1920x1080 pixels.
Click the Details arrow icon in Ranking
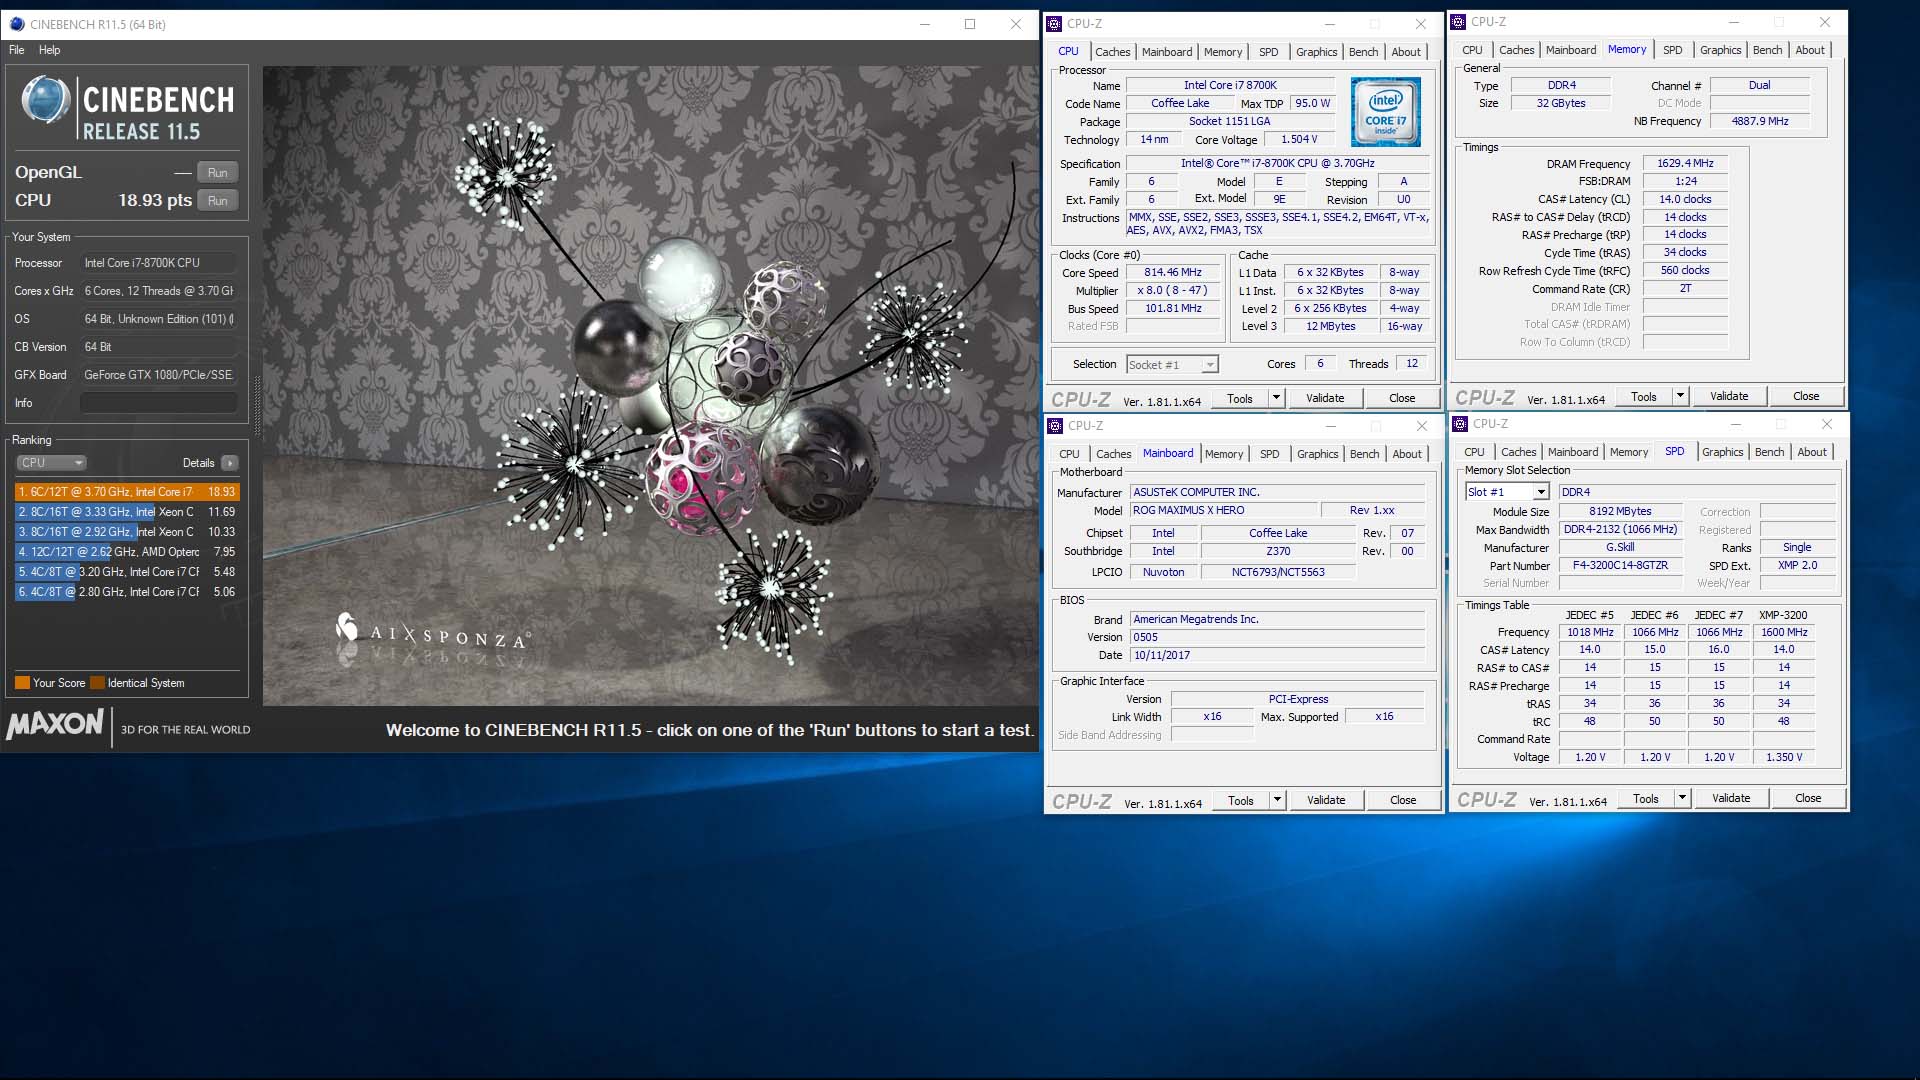coord(230,463)
